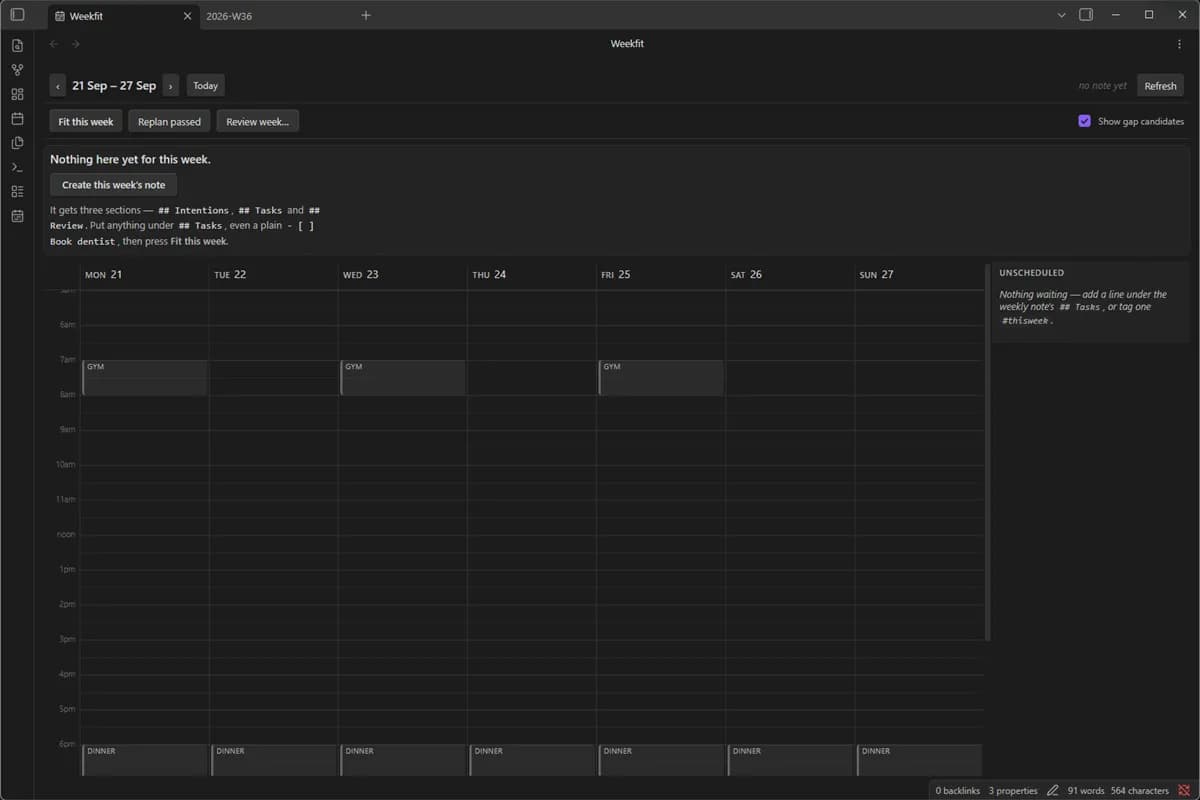Open the task-list ribbon icon

tap(17, 191)
